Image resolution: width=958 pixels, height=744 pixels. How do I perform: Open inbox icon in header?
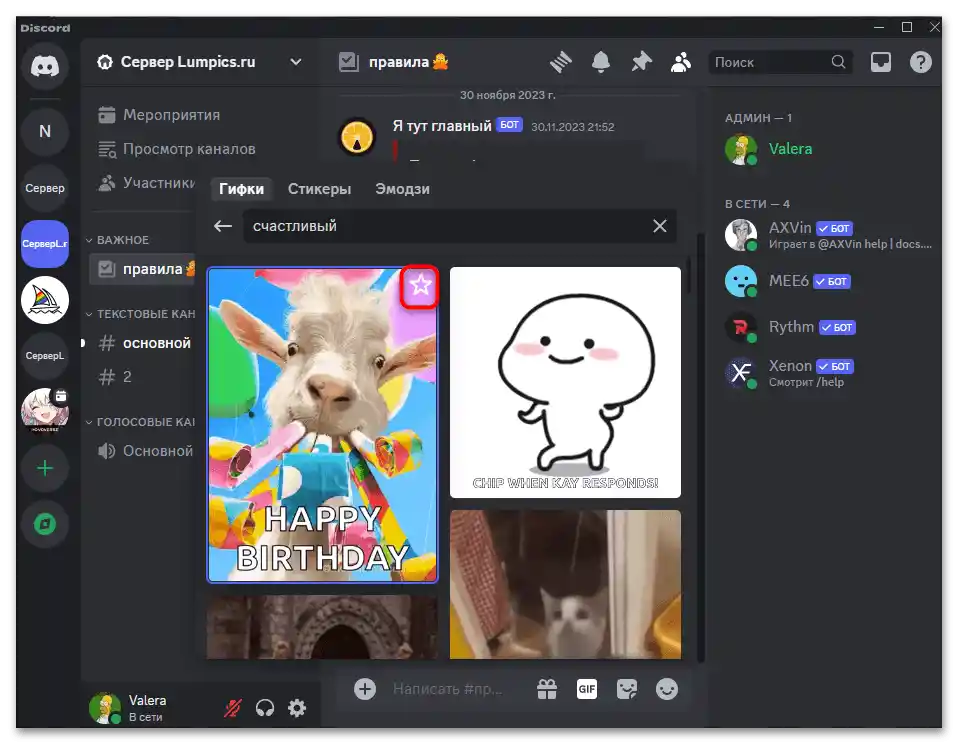coord(880,62)
